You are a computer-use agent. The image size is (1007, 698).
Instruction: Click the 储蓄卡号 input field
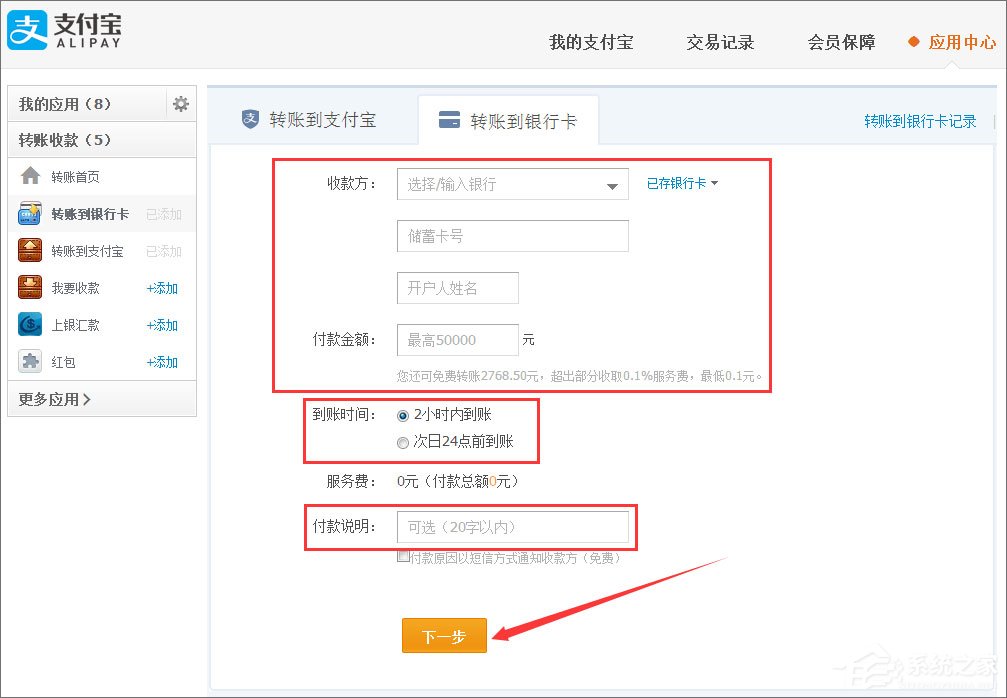512,236
